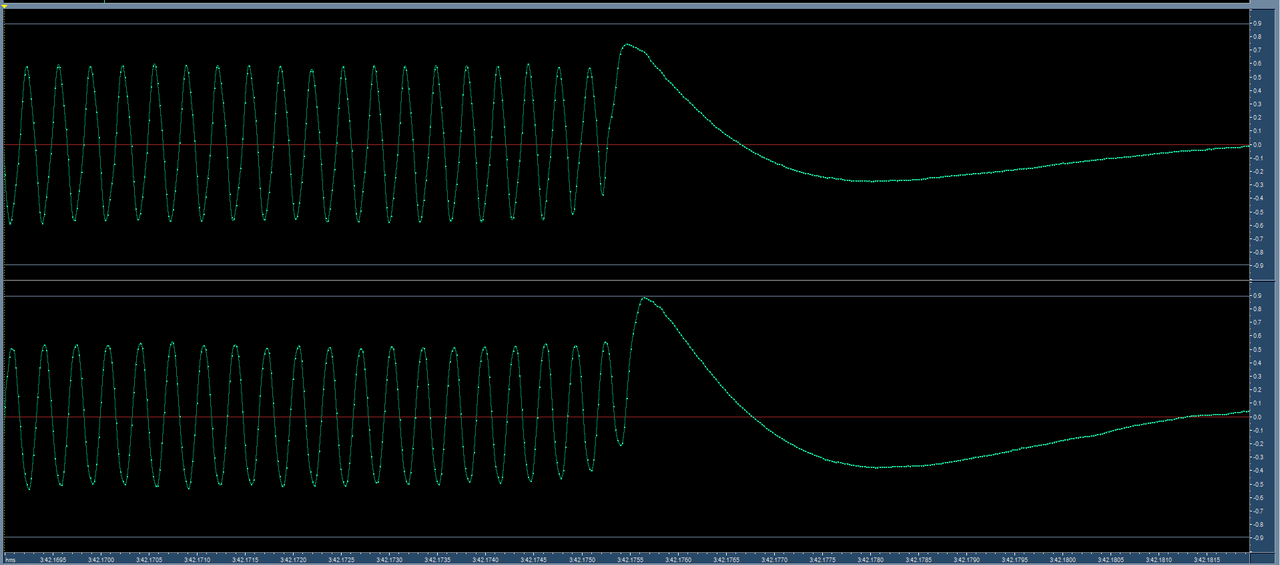The image size is (1280, 565).
Task: Click the 3:42.1740 label on time ruler
Action: pyautogui.click(x=485, y=560)
